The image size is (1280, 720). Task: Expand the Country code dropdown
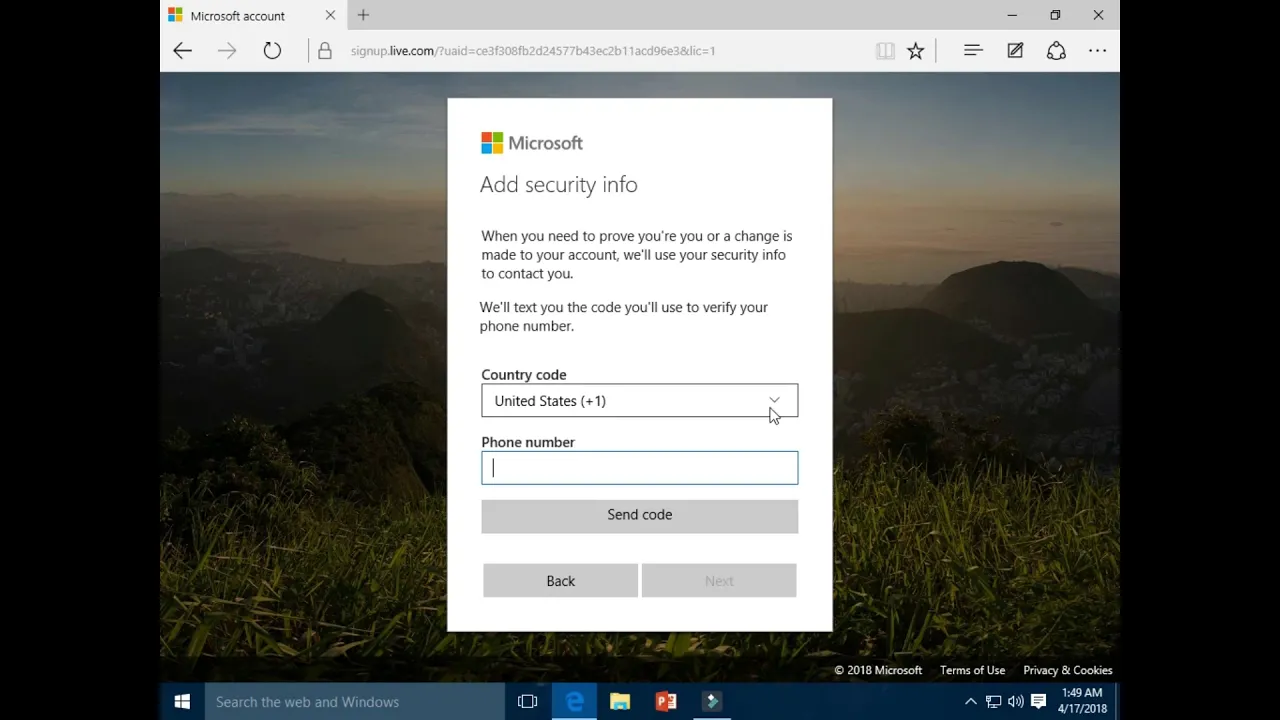(x=640, y=401)
